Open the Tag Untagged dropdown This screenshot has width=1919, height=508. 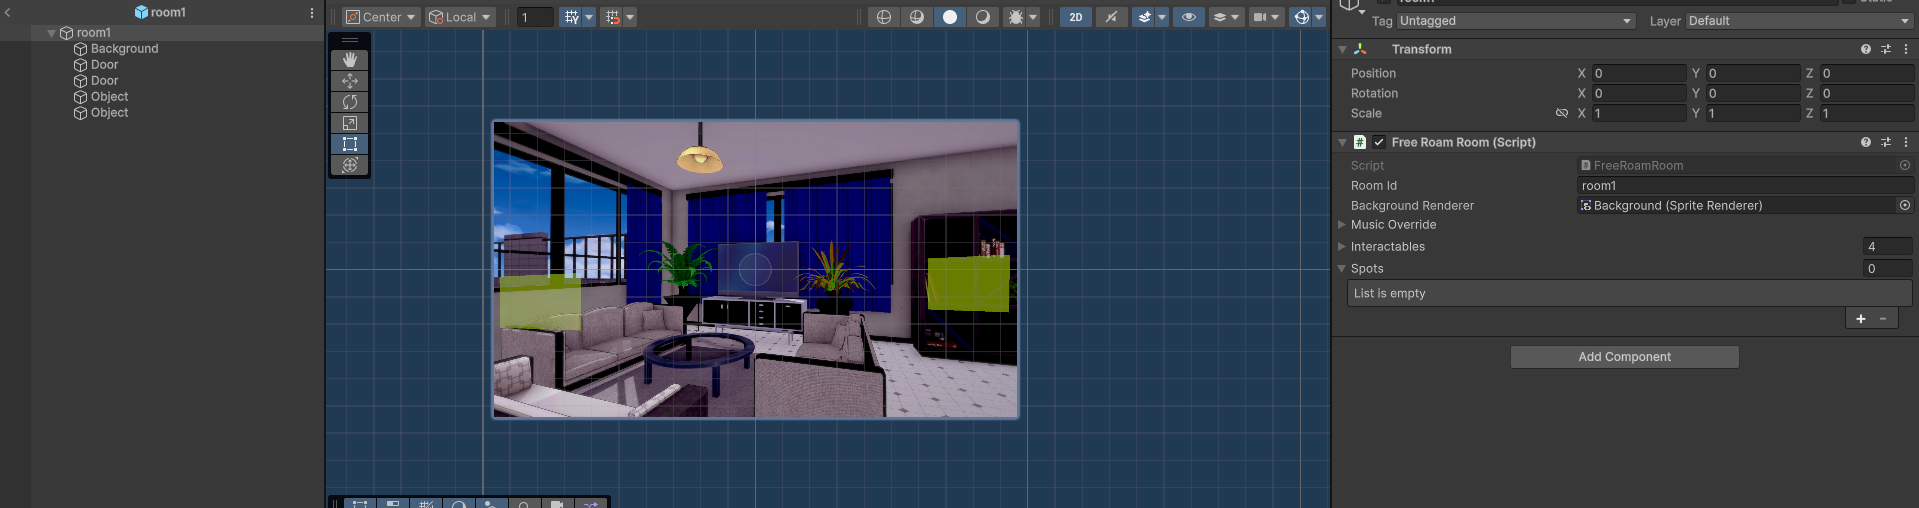[1516, 21]
